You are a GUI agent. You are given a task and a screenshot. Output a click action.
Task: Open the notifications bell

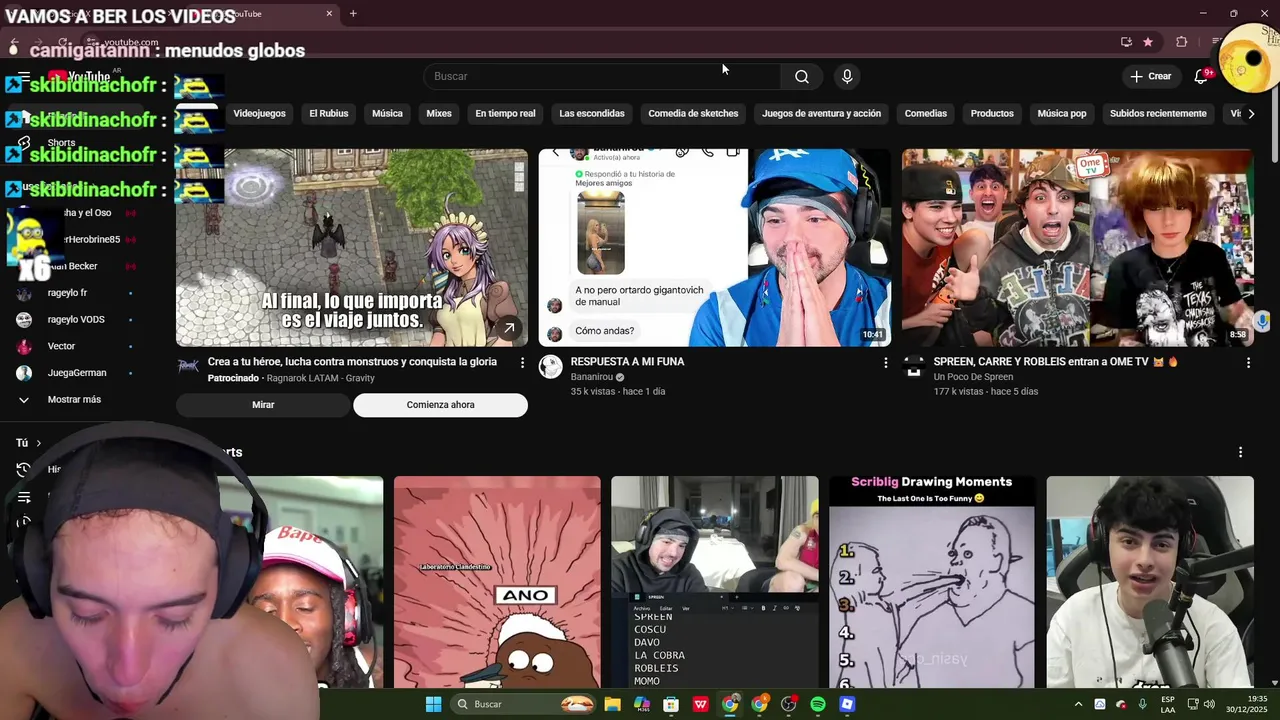[x=1201, y=76]
